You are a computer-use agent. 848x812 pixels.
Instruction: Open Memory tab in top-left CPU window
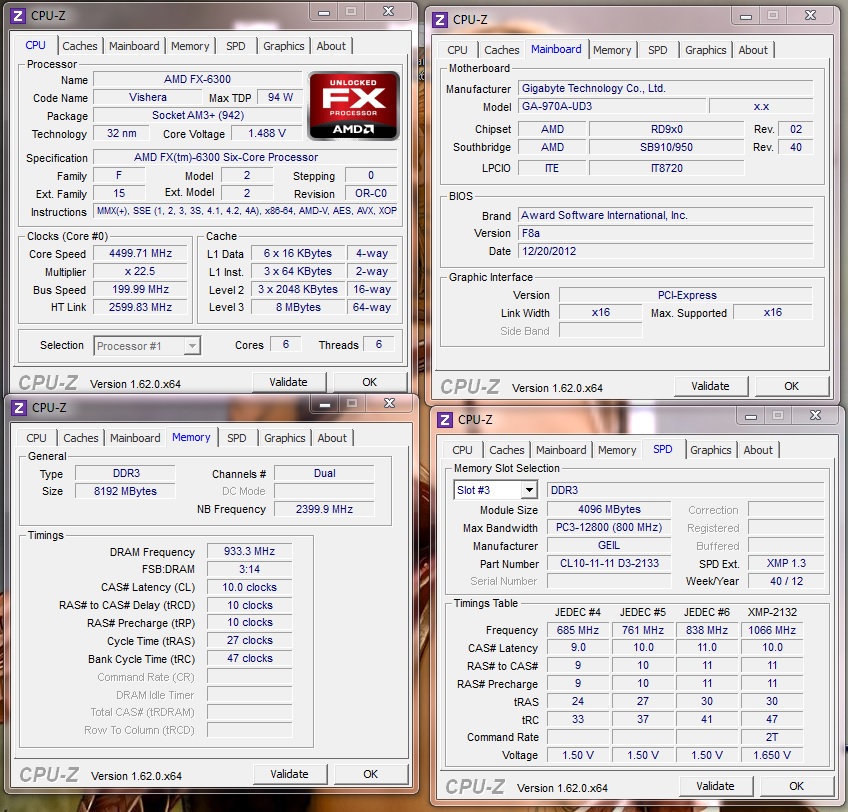coord(190,46)
